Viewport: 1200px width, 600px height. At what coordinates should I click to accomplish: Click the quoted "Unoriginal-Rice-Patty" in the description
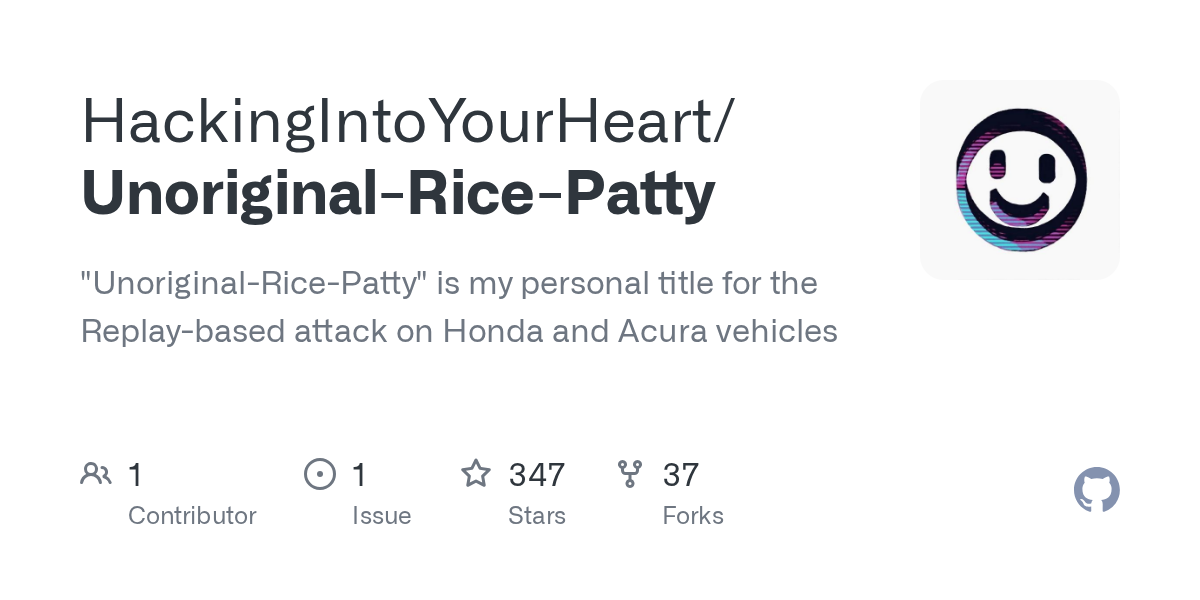(x=254, y=284)
